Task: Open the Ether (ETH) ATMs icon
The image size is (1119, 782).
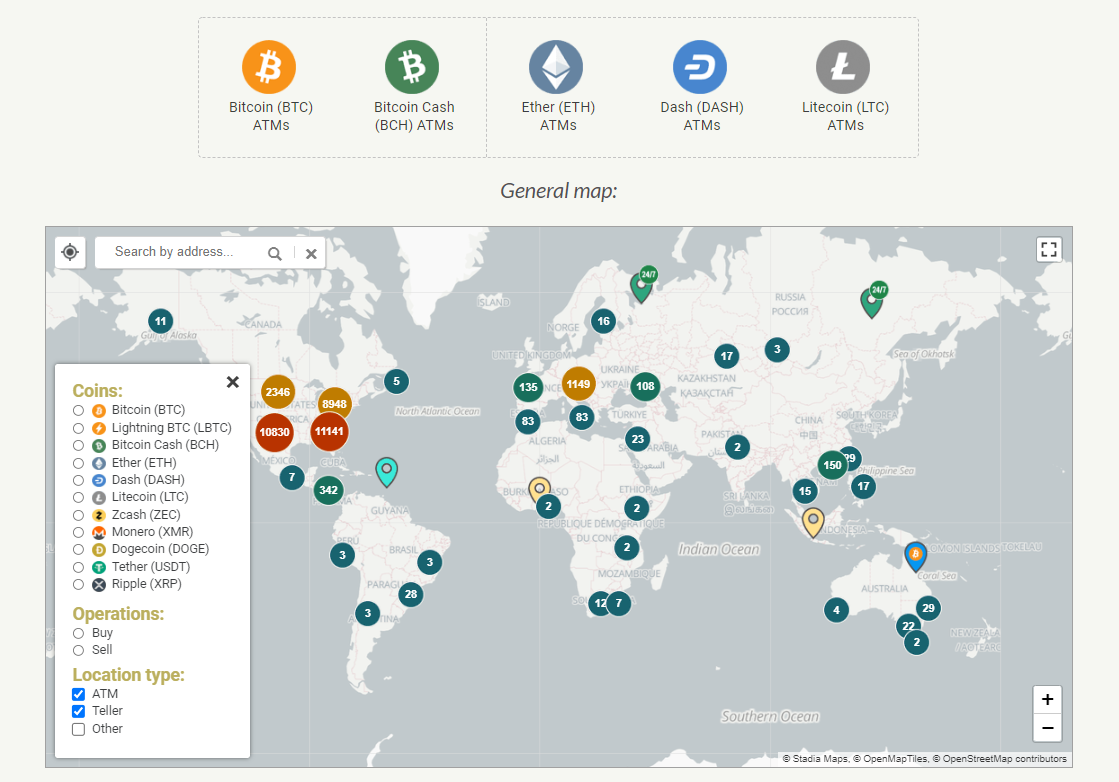Action: [556, 67]
